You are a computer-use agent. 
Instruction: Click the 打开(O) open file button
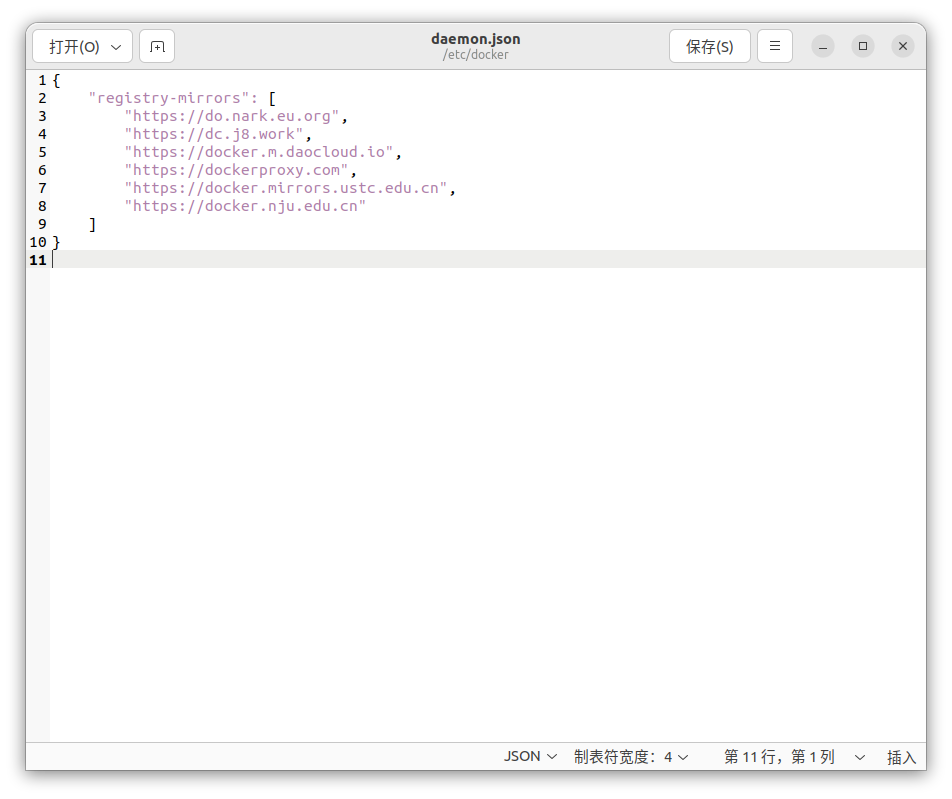click(74, 47)
